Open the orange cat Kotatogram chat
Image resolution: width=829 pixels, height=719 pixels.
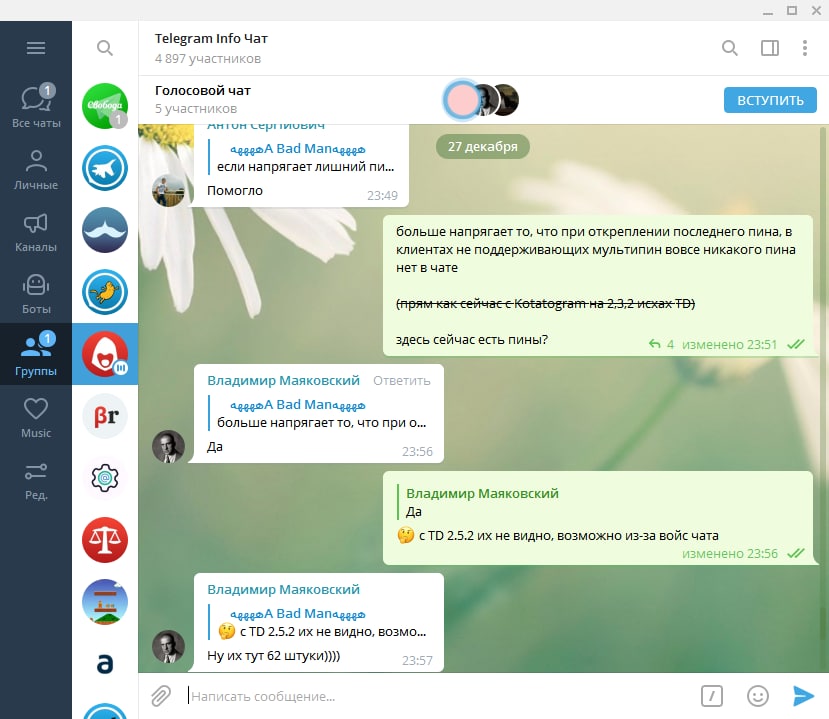point(105,292)
